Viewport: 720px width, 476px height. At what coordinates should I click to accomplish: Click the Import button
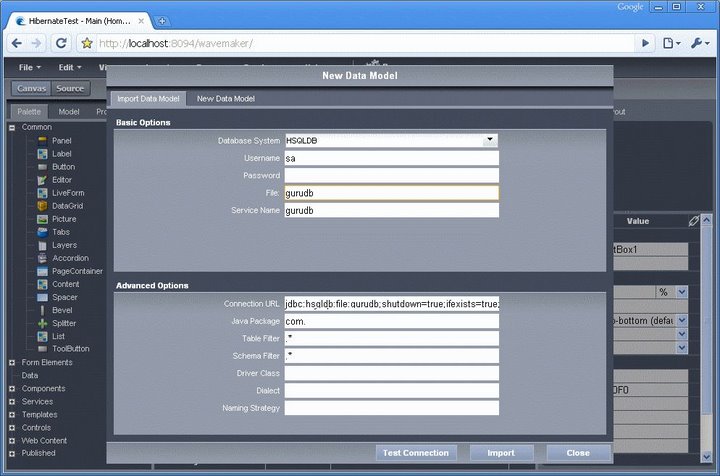501,453
